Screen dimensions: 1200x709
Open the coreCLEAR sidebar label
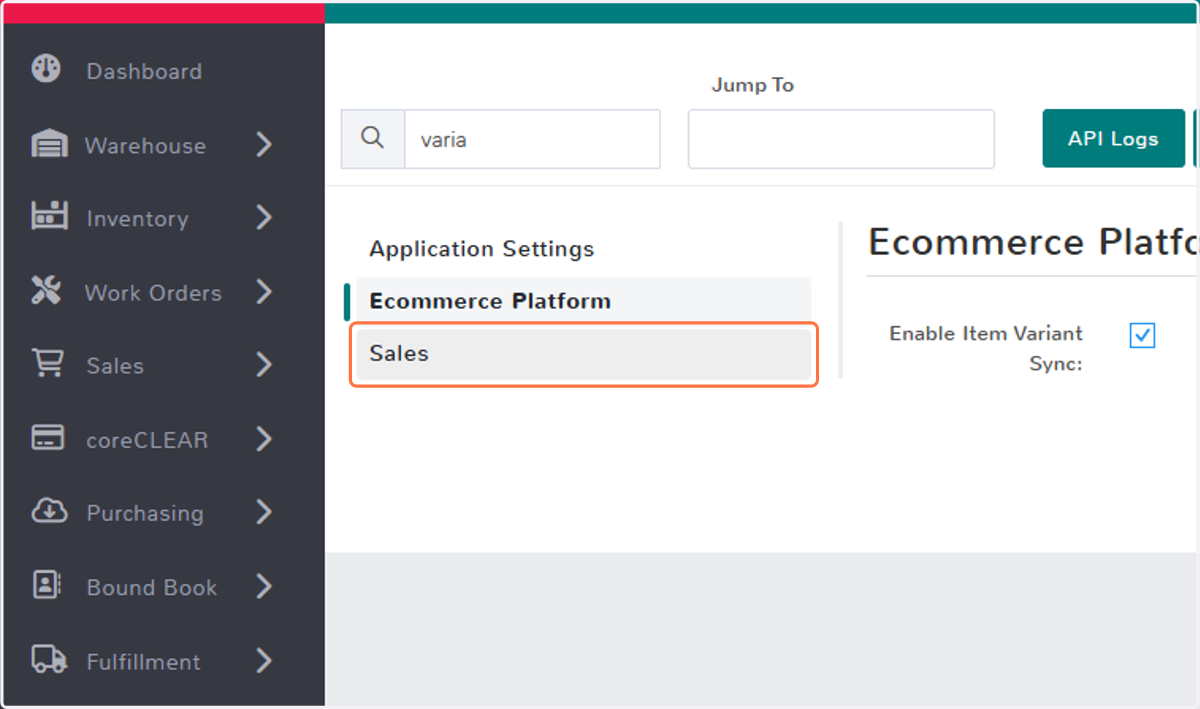147,440
